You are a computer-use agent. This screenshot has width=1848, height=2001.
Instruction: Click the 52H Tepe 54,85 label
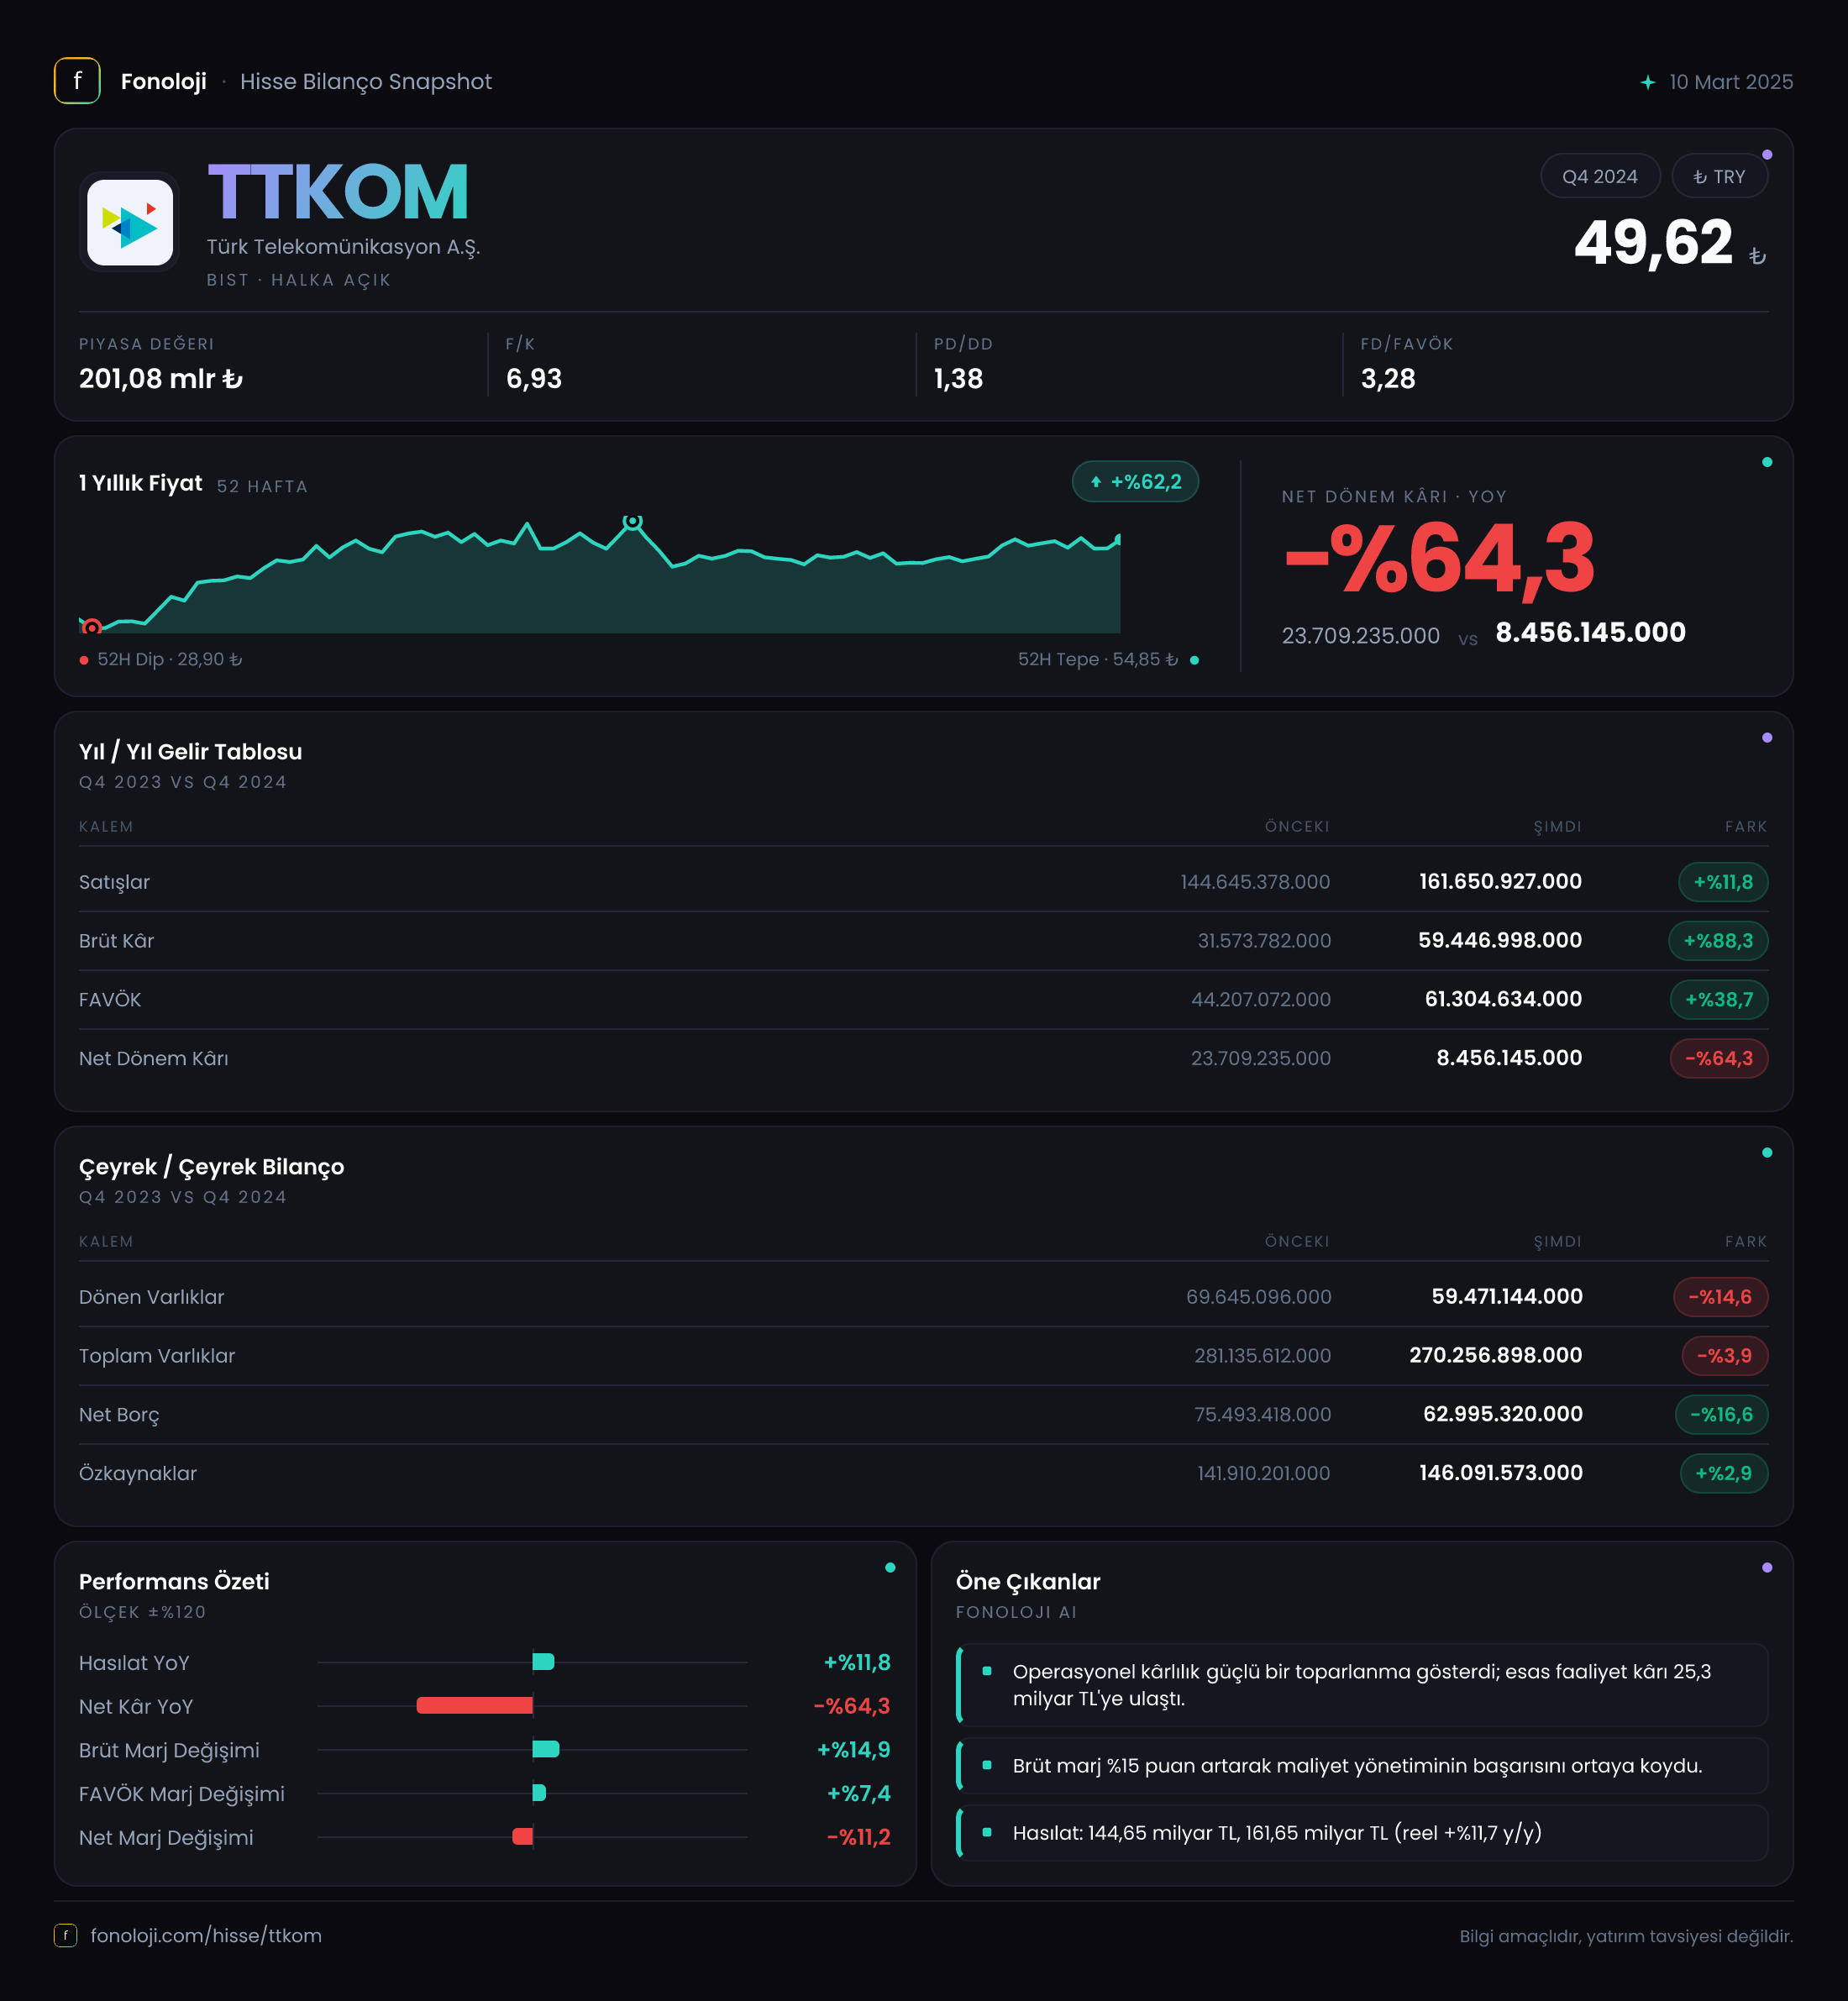1098,660
